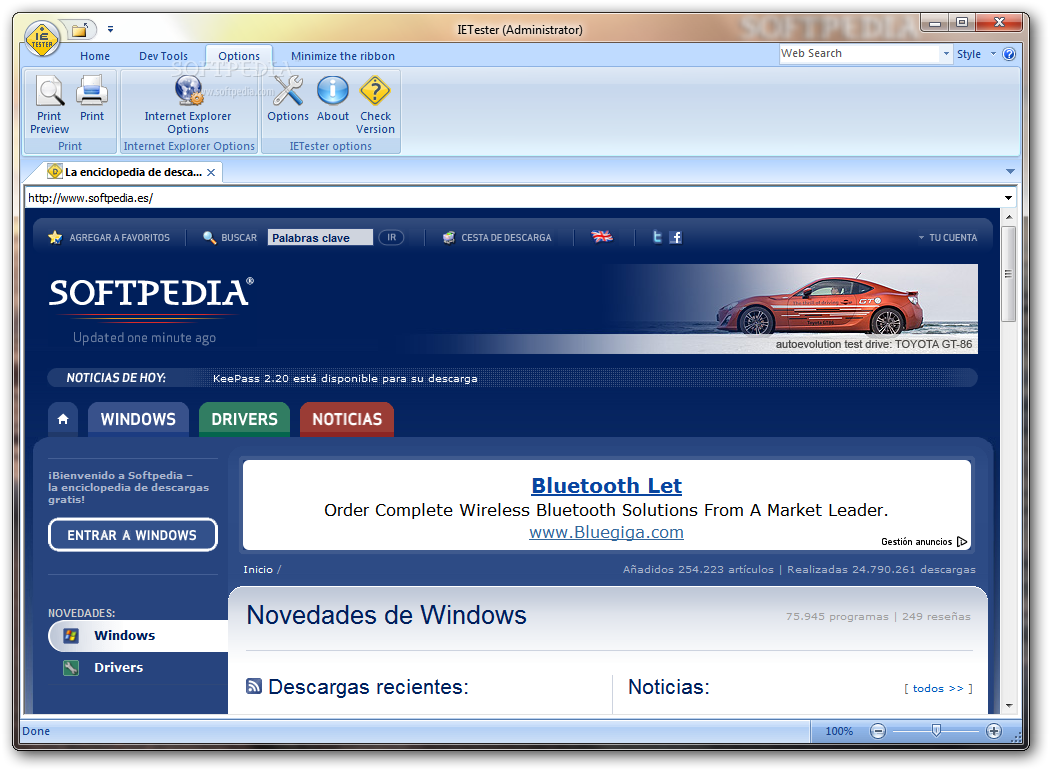
Task: Show the About dialog
Action: [x=333, y=98]
